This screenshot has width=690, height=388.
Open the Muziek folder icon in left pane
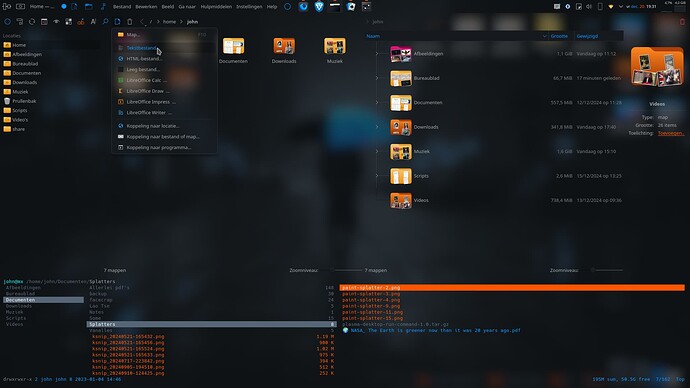point(334,46)
